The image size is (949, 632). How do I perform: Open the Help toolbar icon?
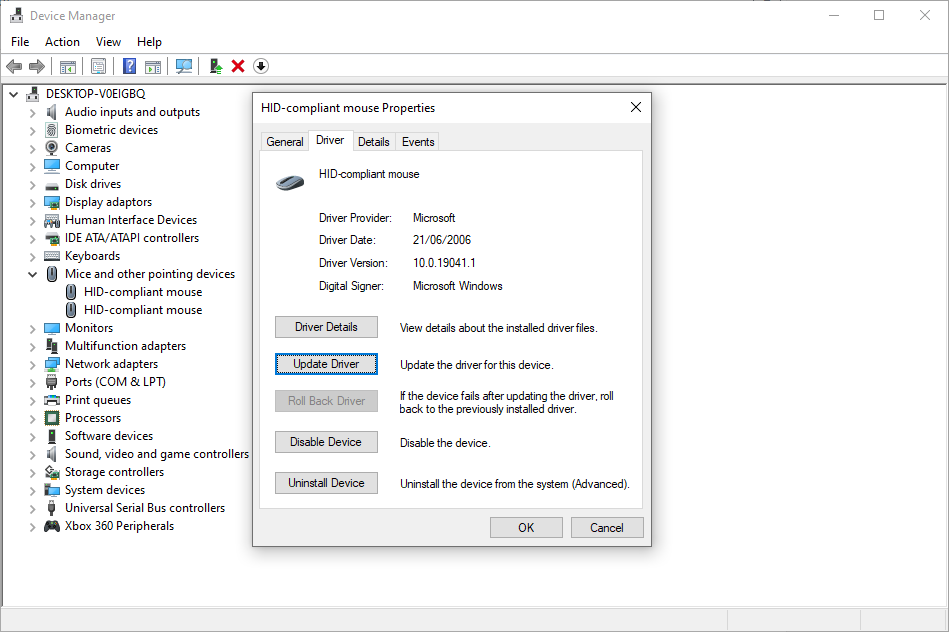pyautogui.click(x=129, y=66)
